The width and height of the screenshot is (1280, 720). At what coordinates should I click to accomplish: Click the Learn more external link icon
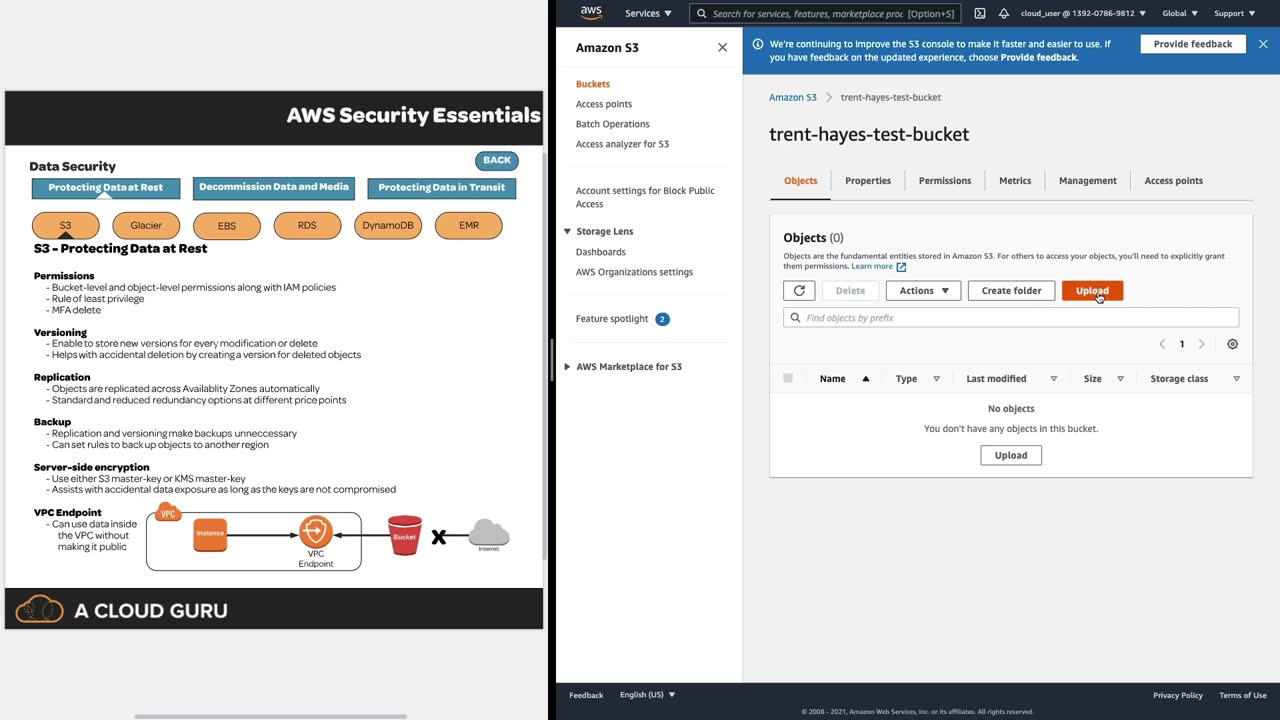point(901,267)
